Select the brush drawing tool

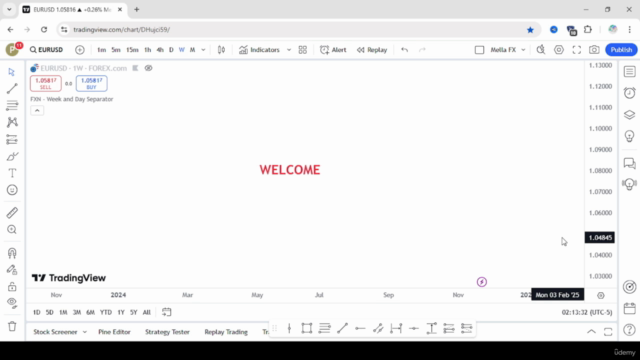pos(12,157)
